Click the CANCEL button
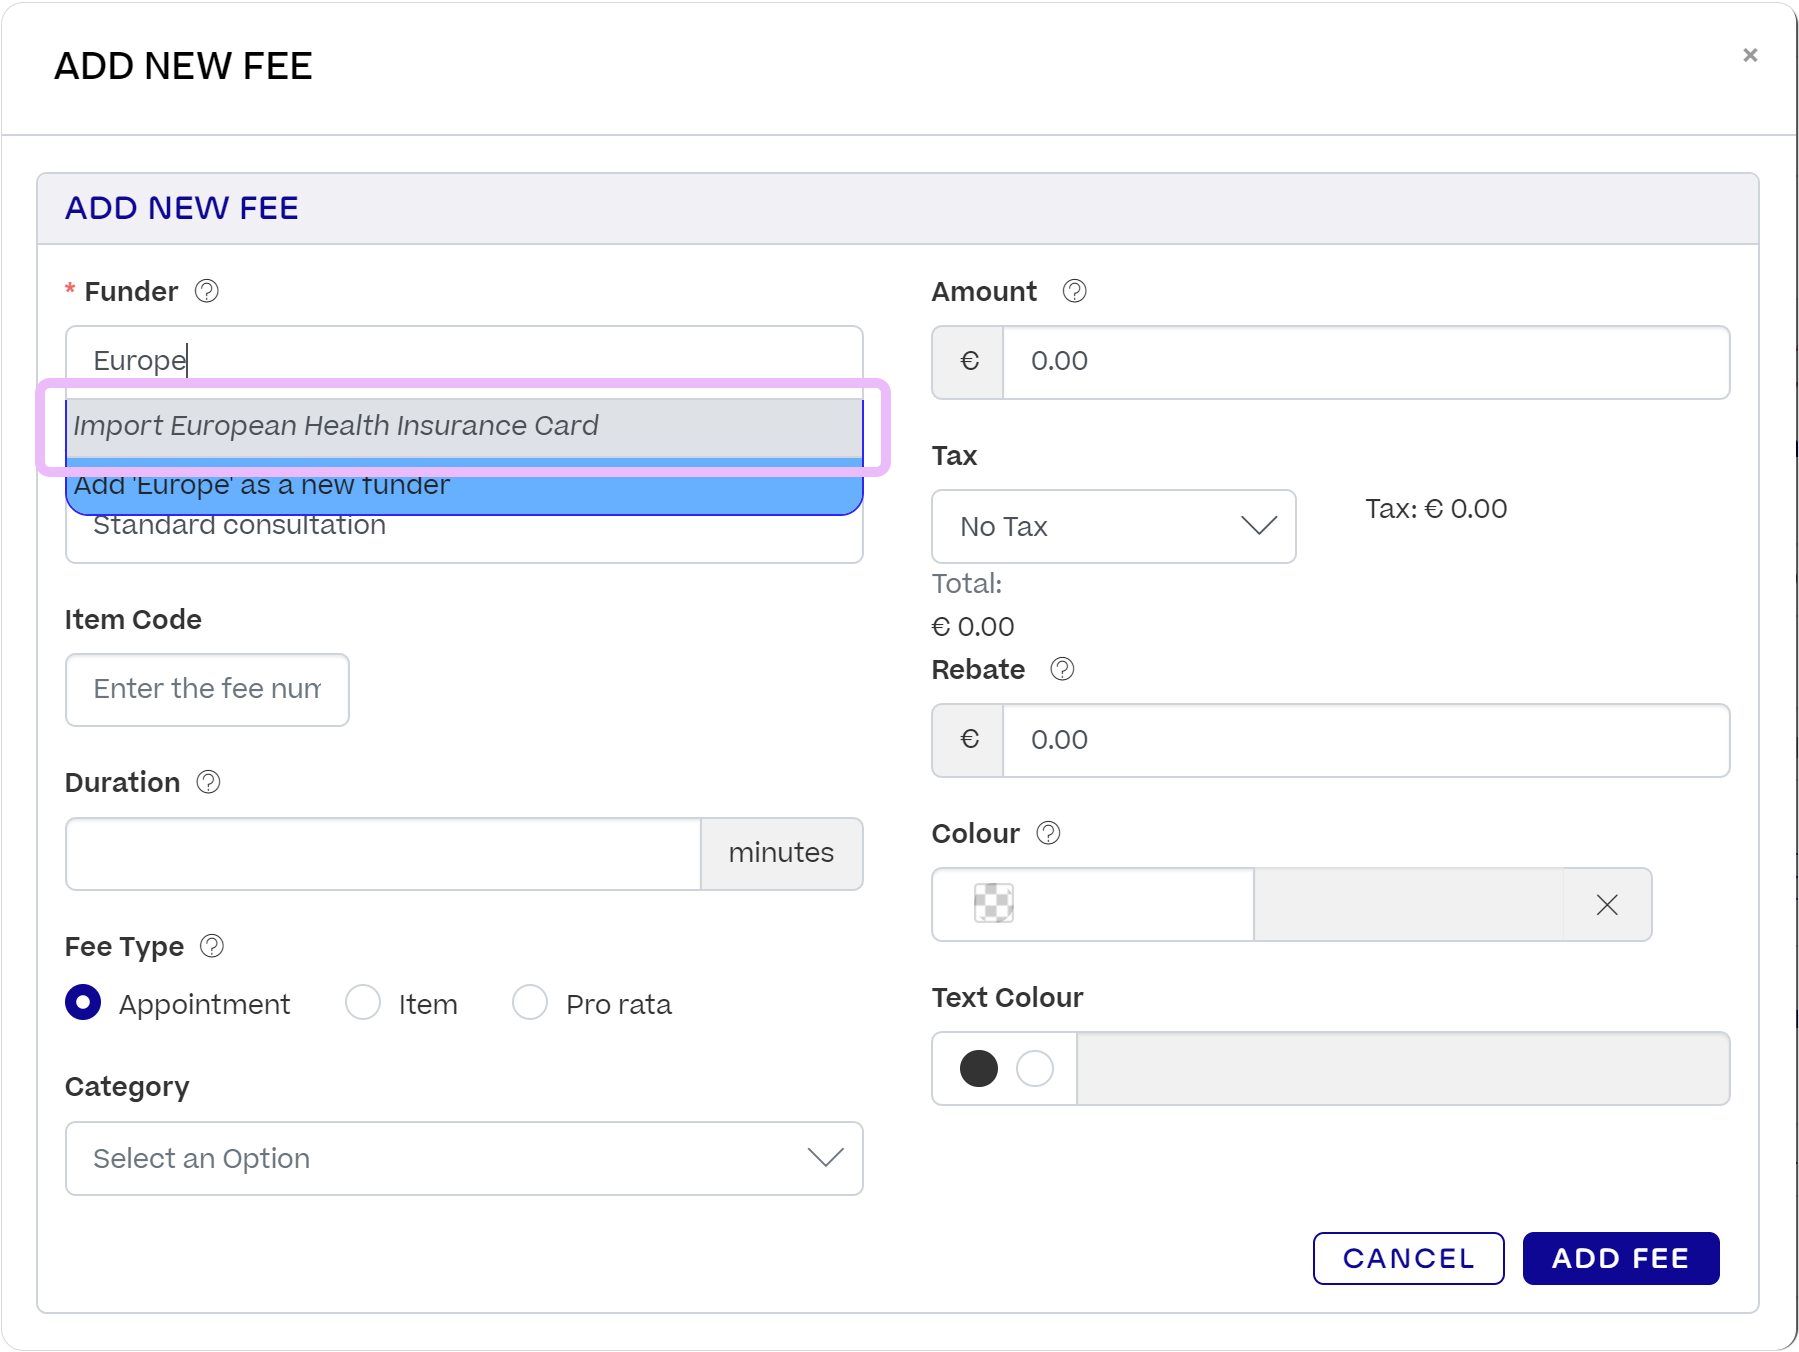Screen dimensions: 1799x1352 [x=1408, y=1258]
